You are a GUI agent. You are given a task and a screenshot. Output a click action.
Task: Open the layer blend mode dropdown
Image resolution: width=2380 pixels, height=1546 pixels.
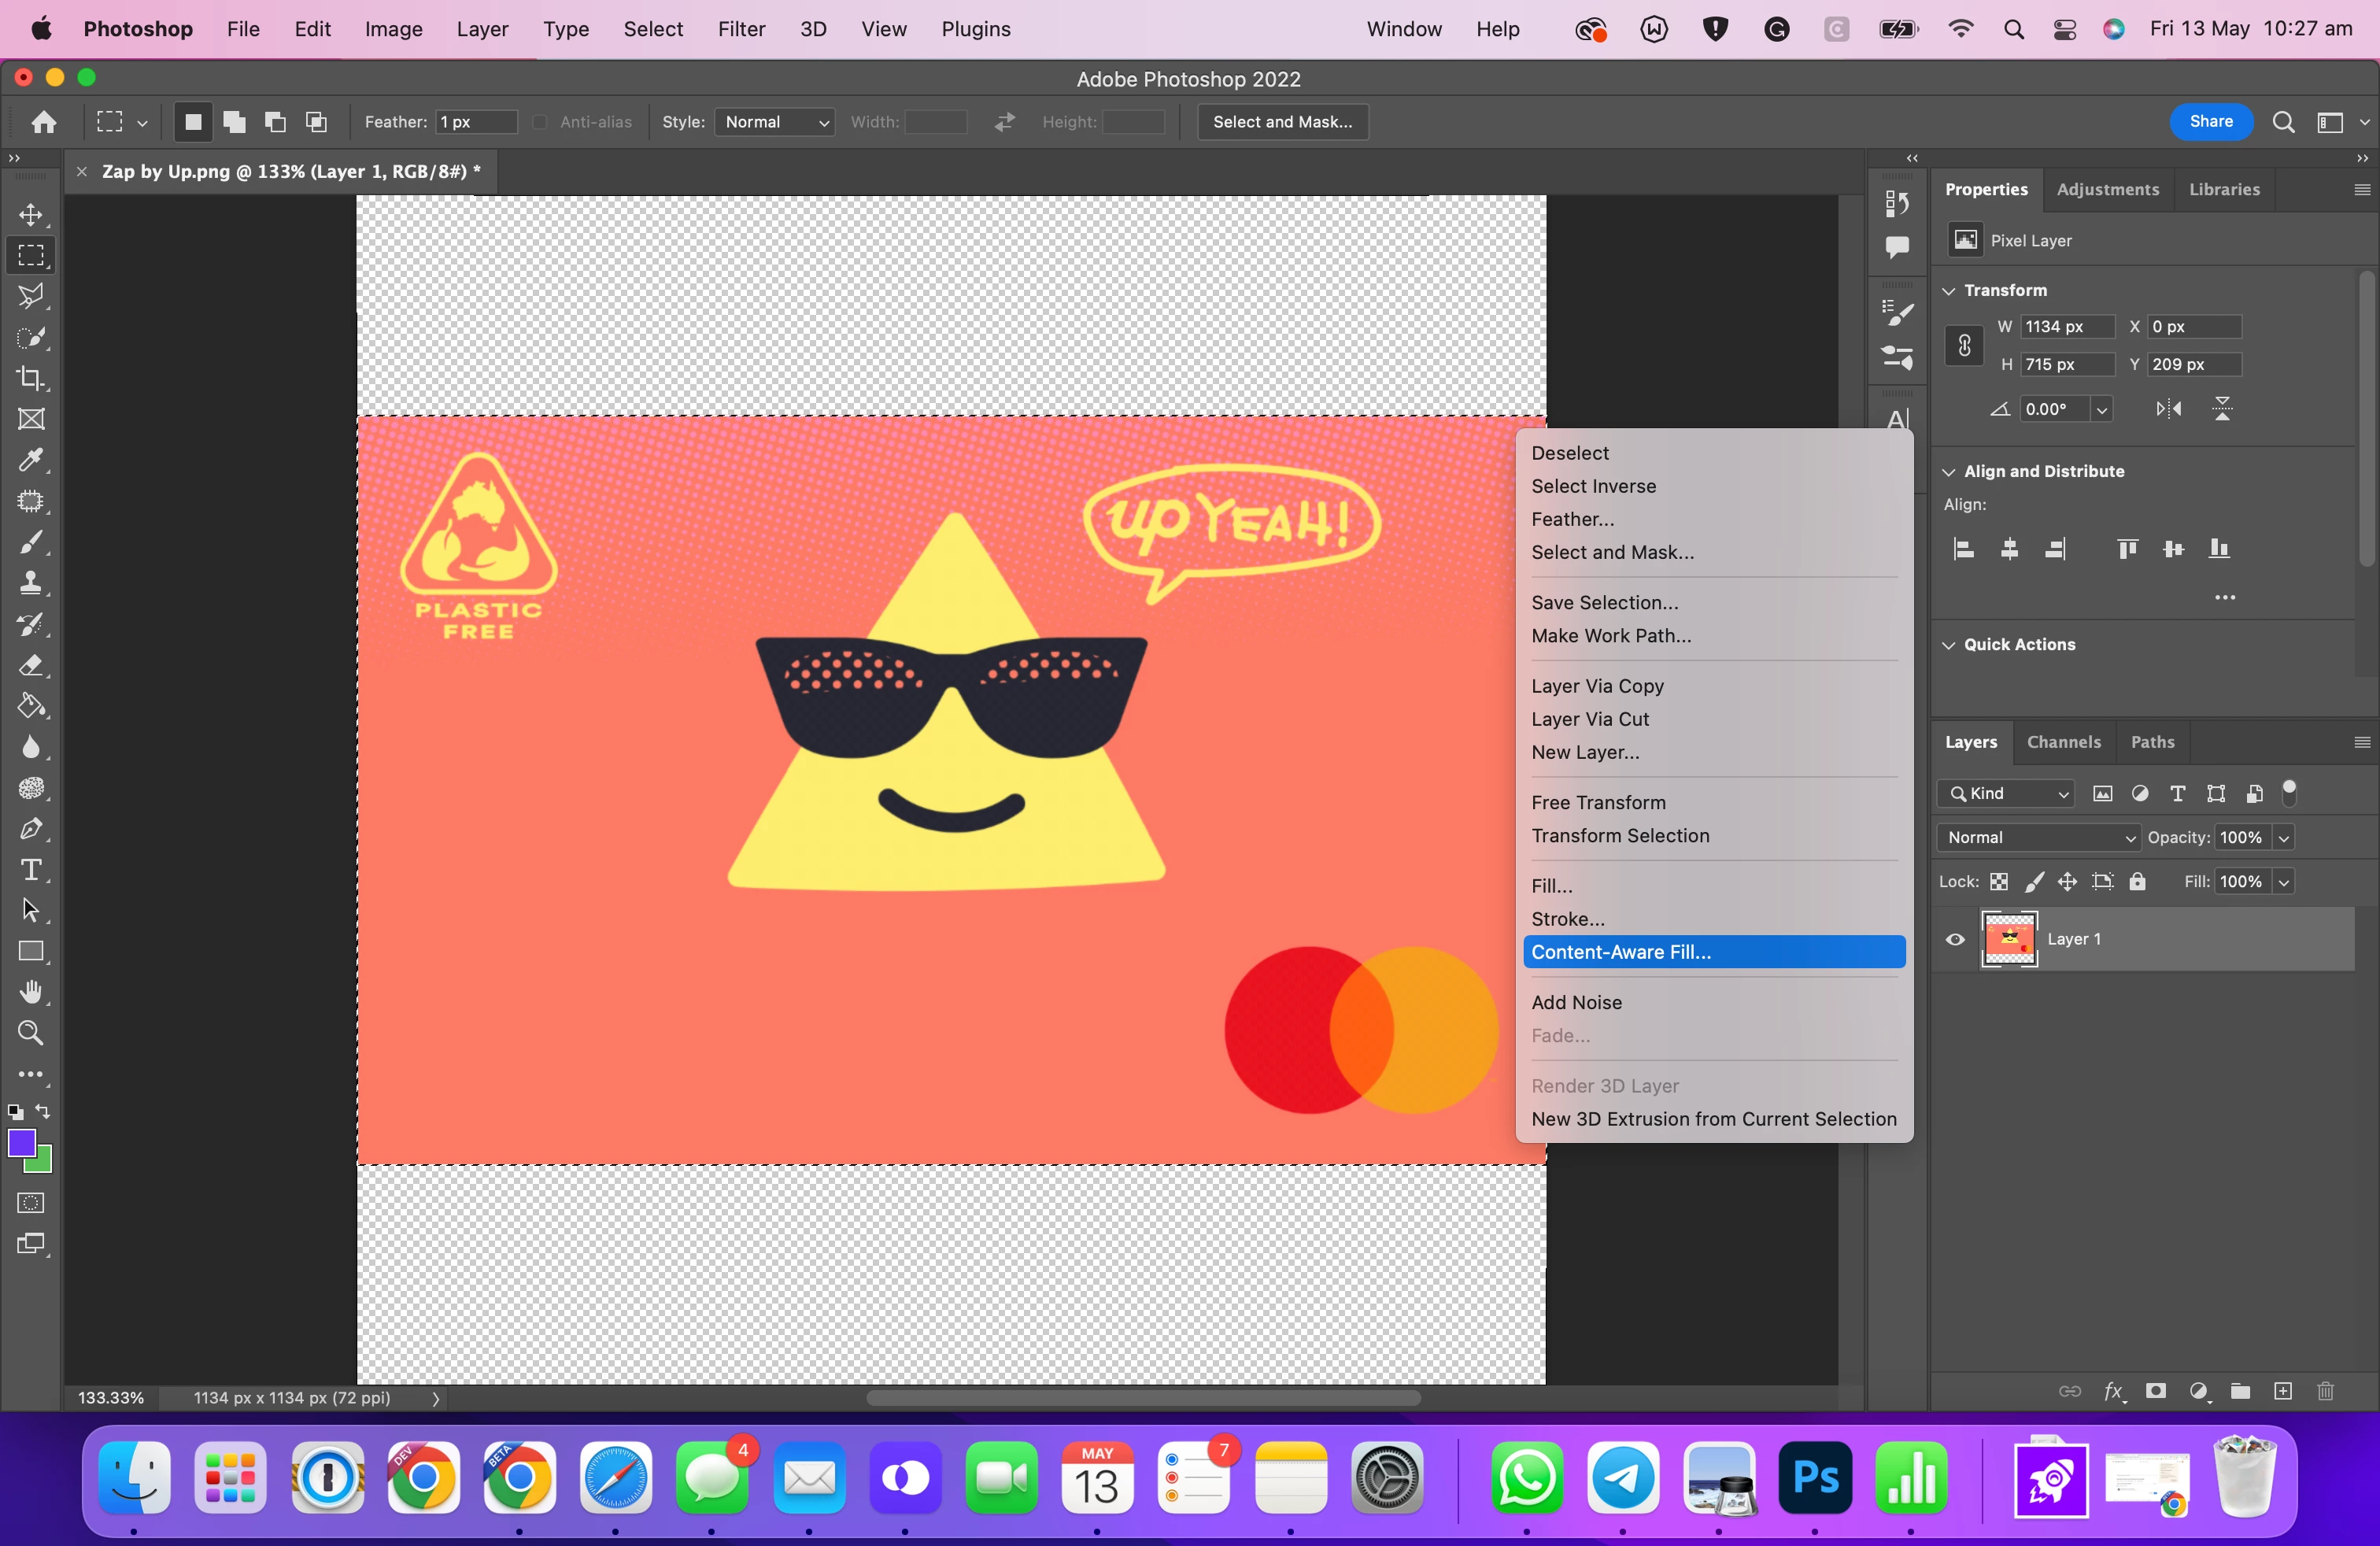(x=2038, y=837)
